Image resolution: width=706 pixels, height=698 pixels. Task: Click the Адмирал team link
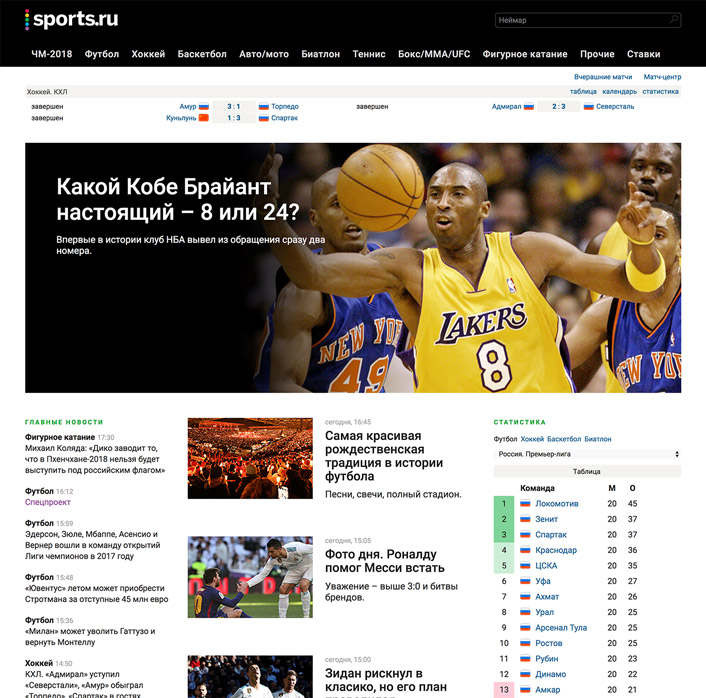point(507,107)
